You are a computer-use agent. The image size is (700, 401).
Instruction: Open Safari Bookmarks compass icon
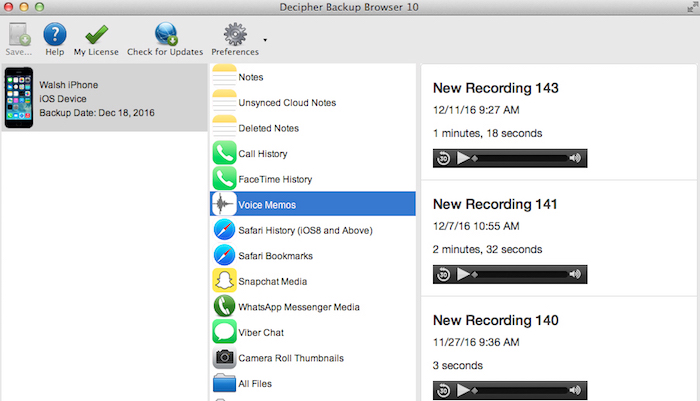[224, 255]
